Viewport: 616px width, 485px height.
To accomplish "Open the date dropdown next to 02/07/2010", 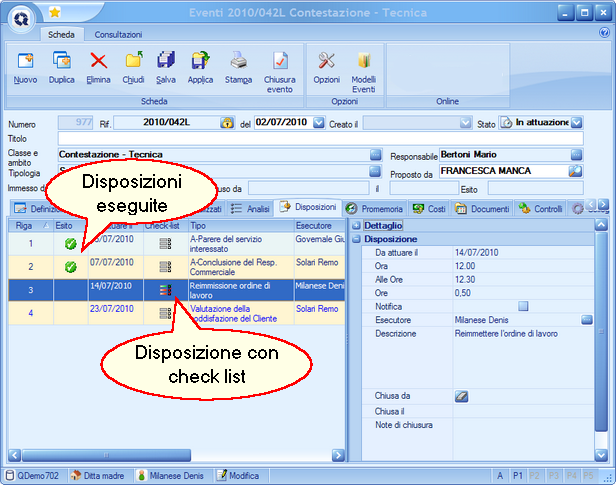I will coord(319,123).
